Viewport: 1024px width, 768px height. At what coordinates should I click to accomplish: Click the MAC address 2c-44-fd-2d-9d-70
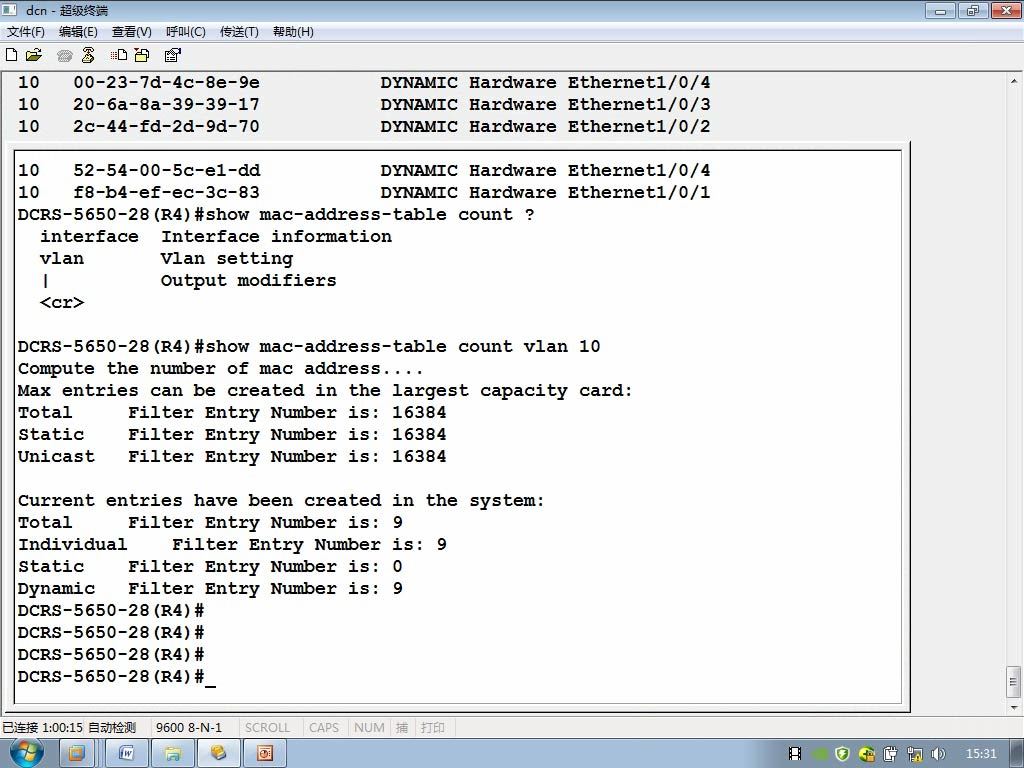pos(167,126)
